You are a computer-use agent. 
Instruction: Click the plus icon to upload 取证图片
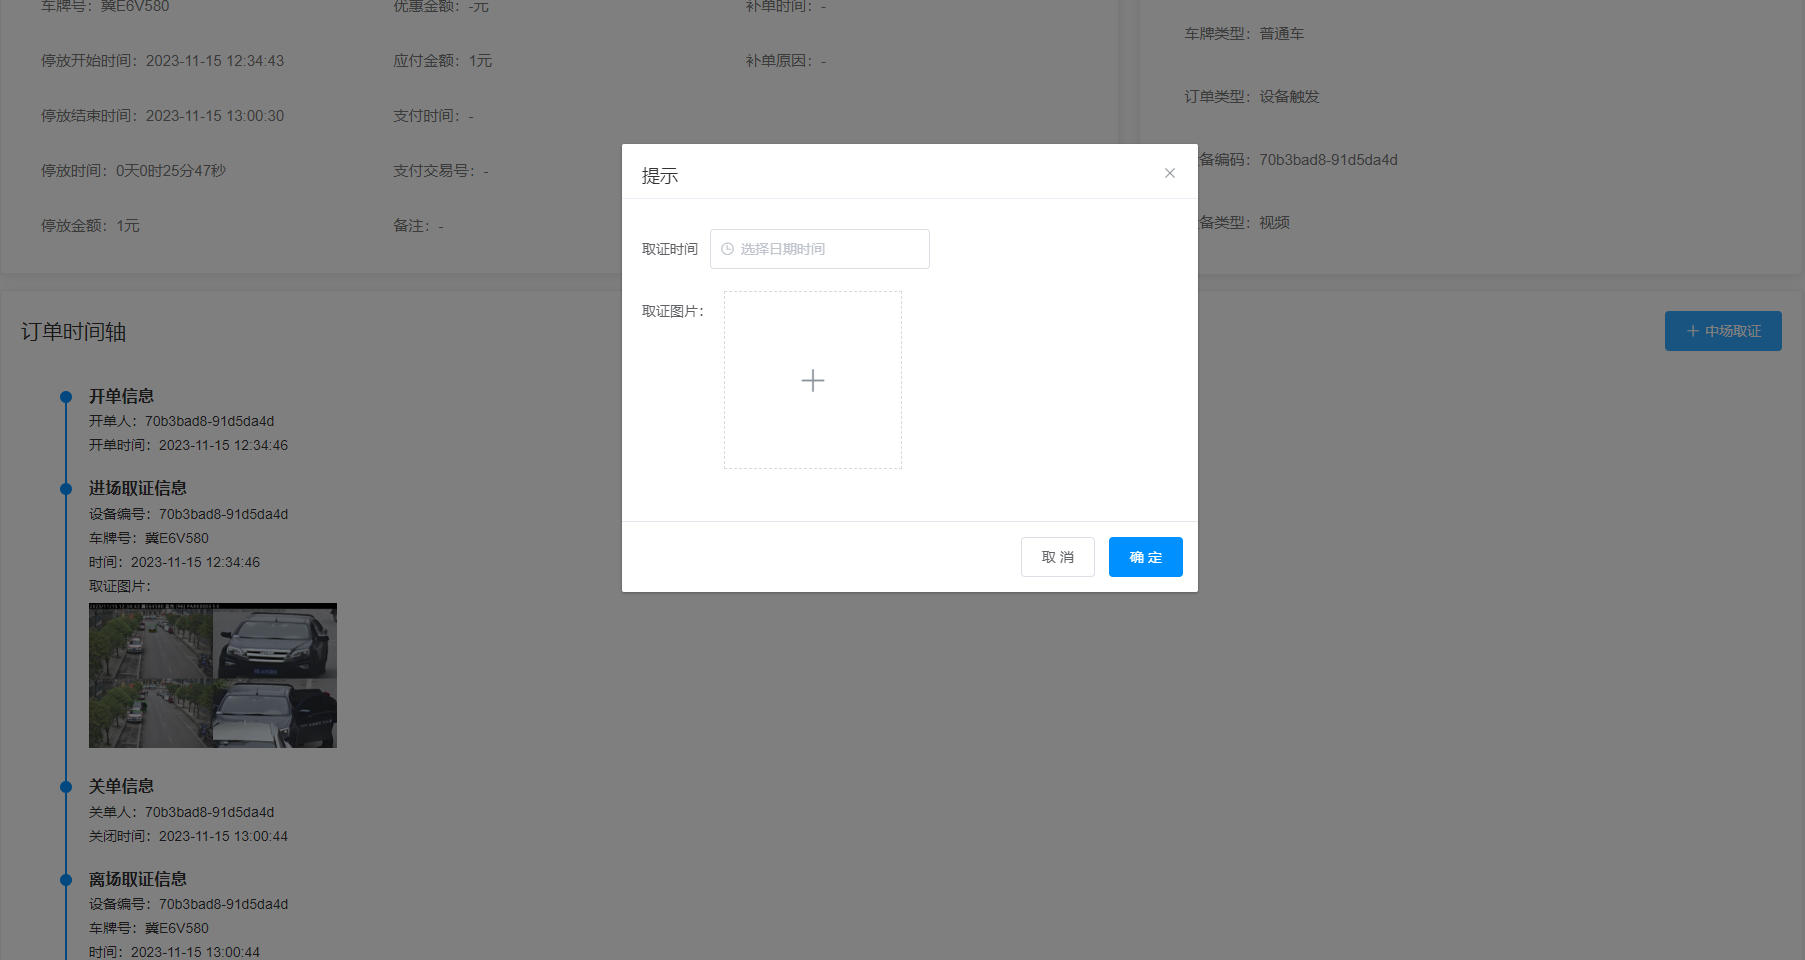coord(812,380)
